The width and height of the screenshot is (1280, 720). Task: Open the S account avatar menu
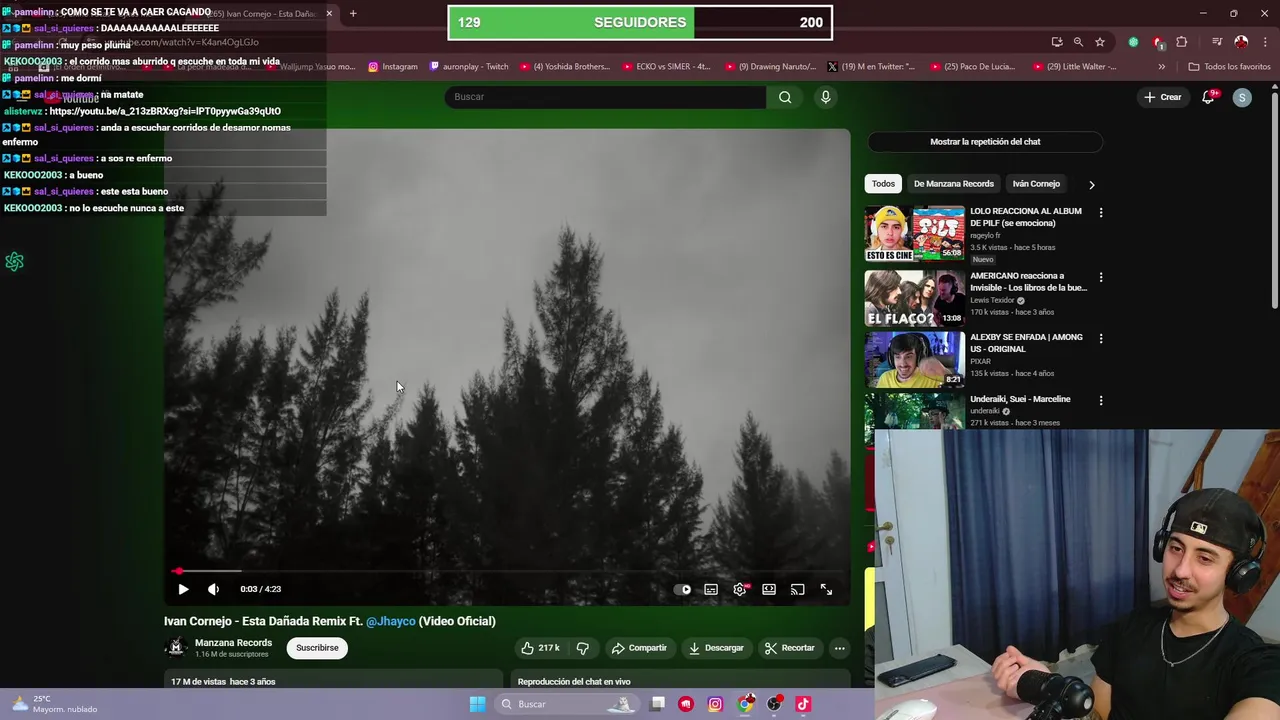pyautogui.click(x=1242, y=97)
